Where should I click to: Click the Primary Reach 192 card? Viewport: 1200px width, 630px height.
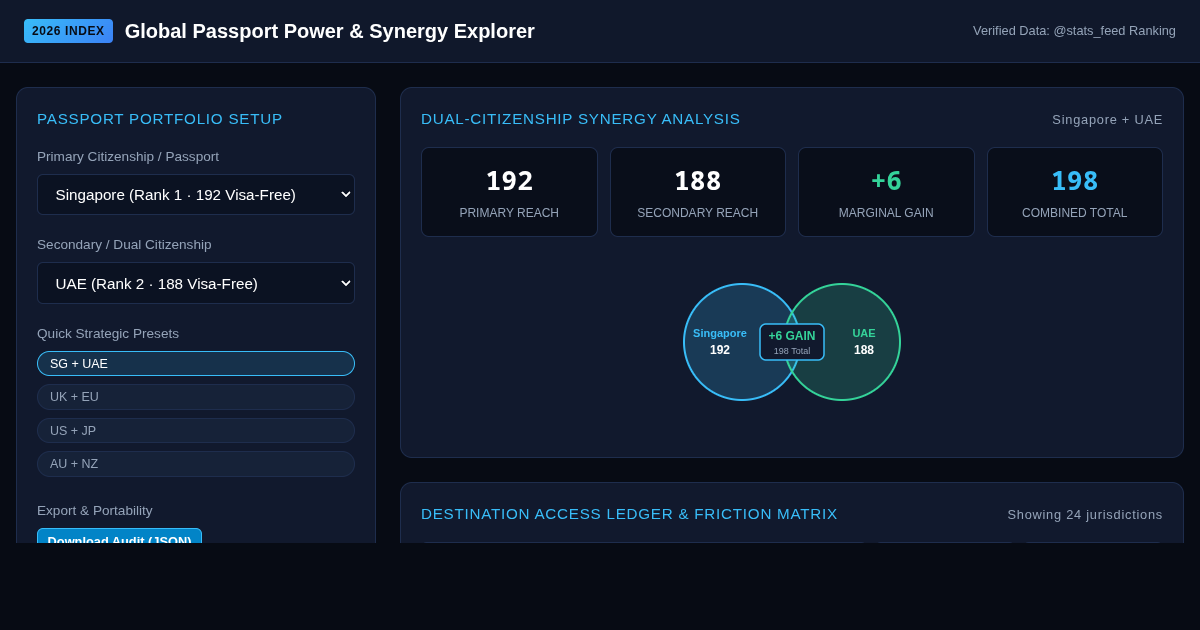click(x=509, y=192)
